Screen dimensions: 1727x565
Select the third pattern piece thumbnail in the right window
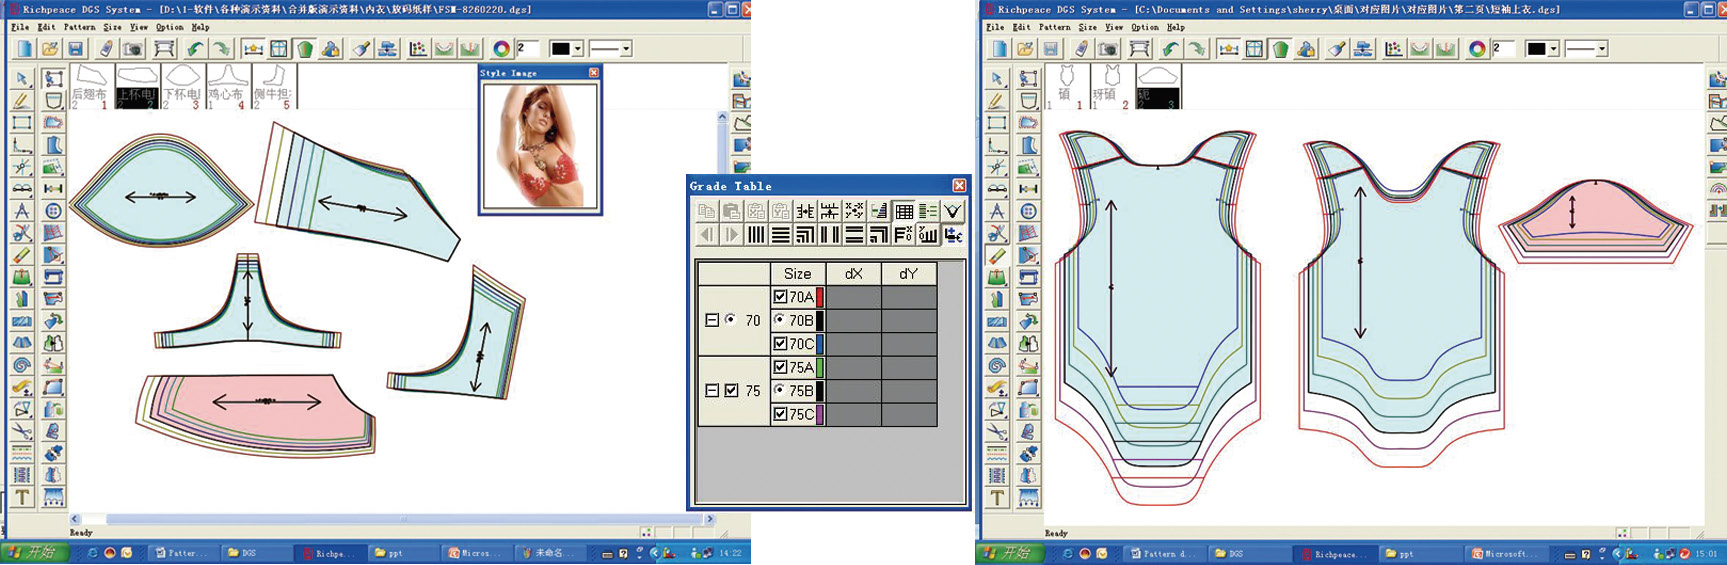[x=1158, y=86]
